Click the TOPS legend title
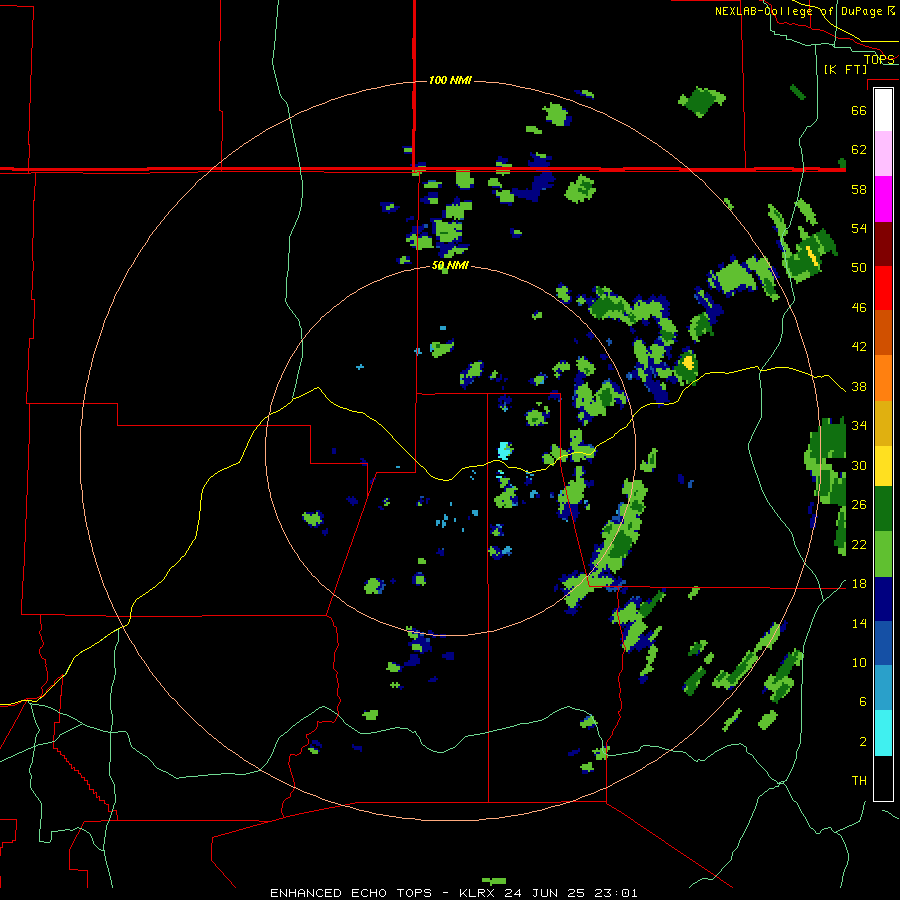The image size is (900, 900). pyautogui.click(x=879, y=60)
